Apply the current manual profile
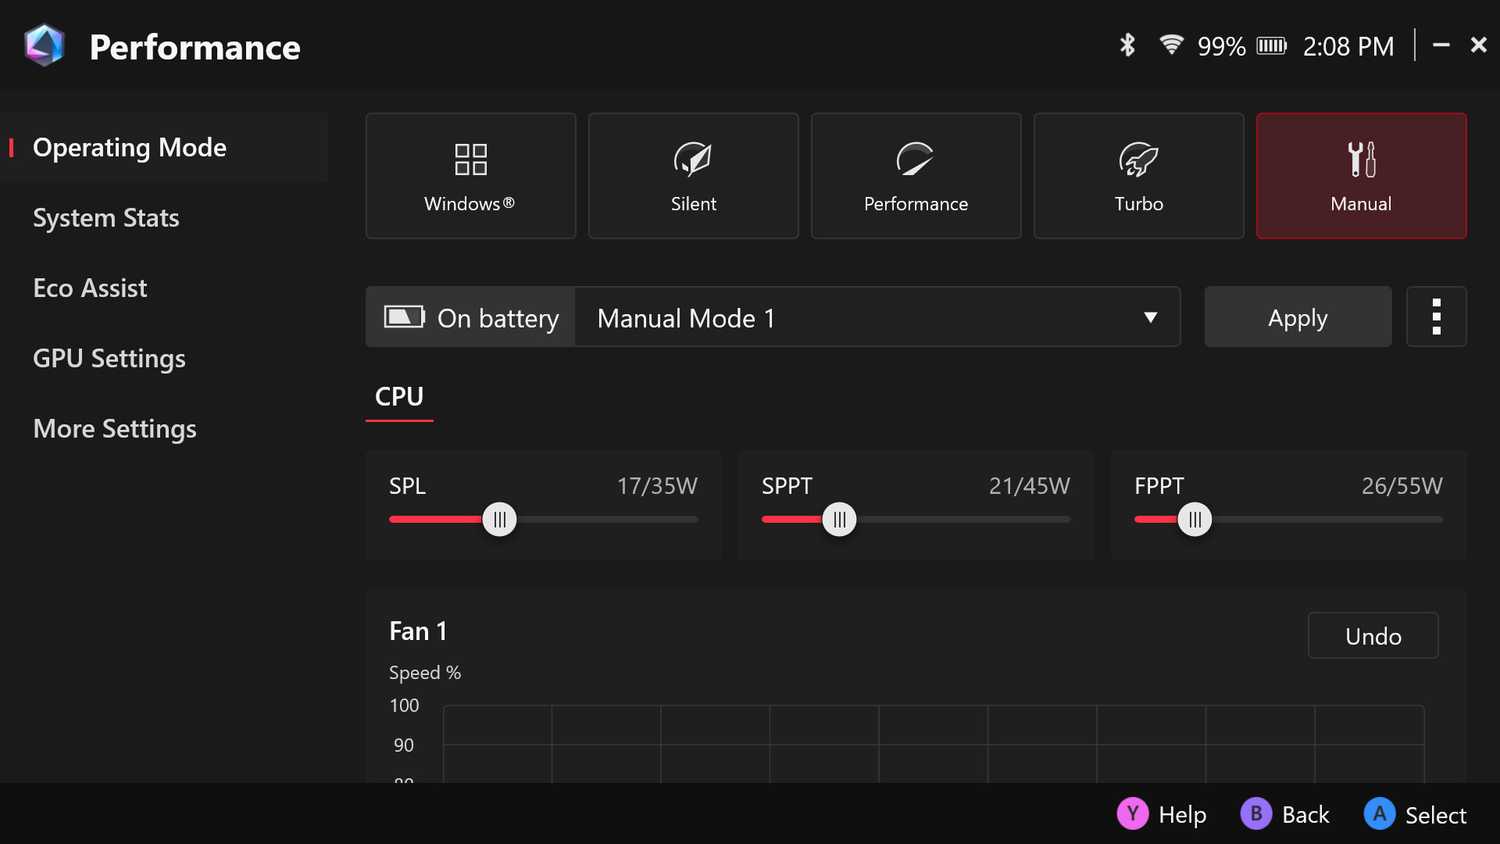Screen dimensions: 1500x844 (1297, 317)
